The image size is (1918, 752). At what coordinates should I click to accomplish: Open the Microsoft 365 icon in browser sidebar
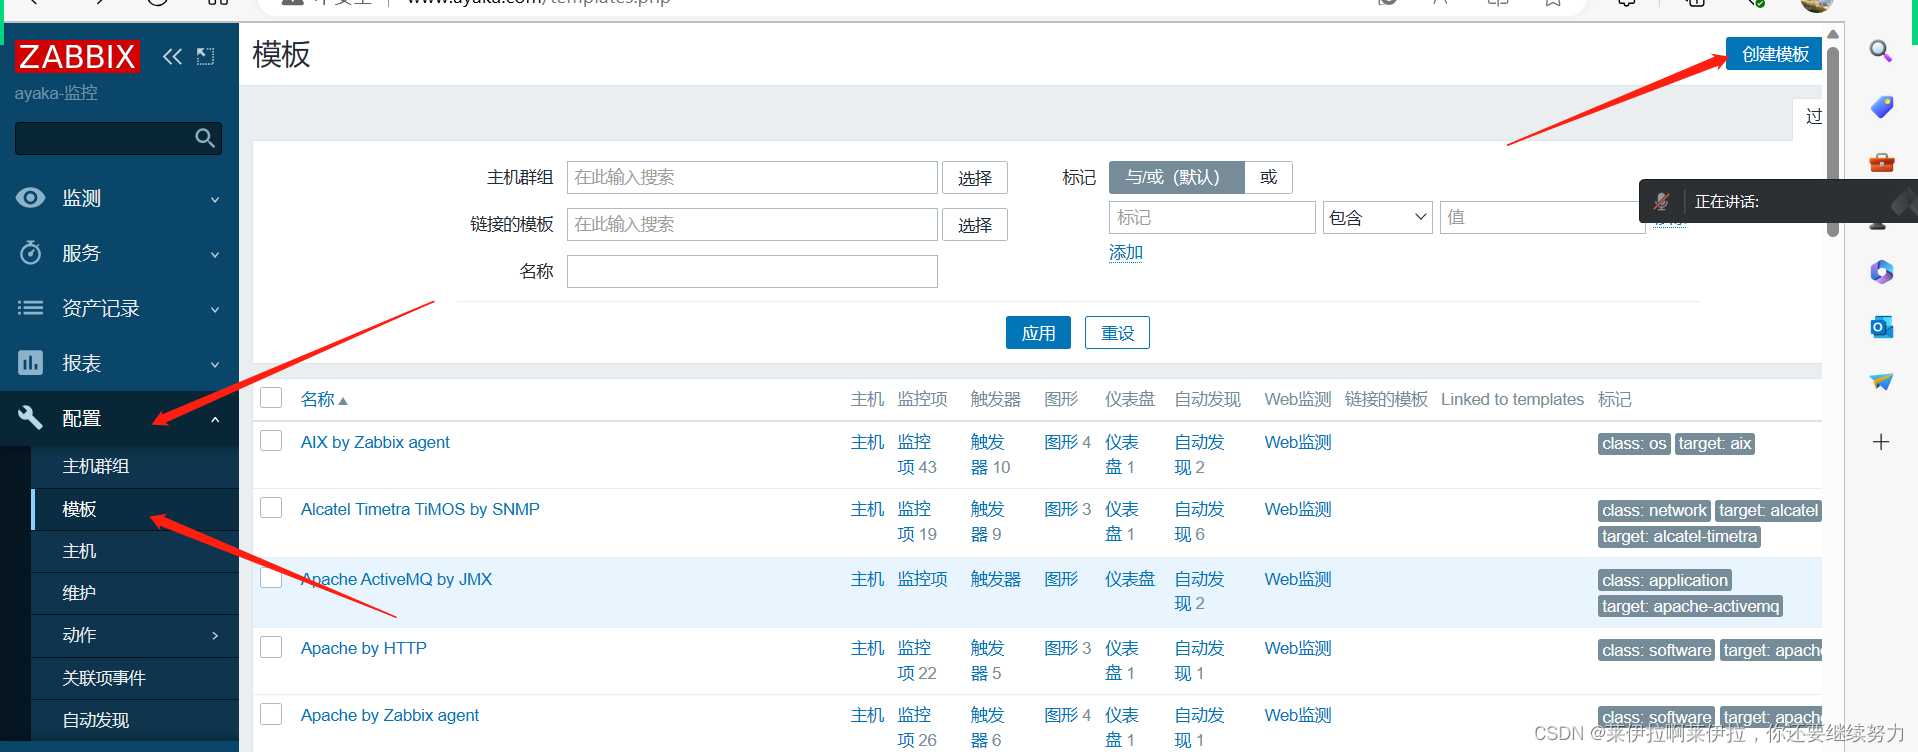(1881, 271)
